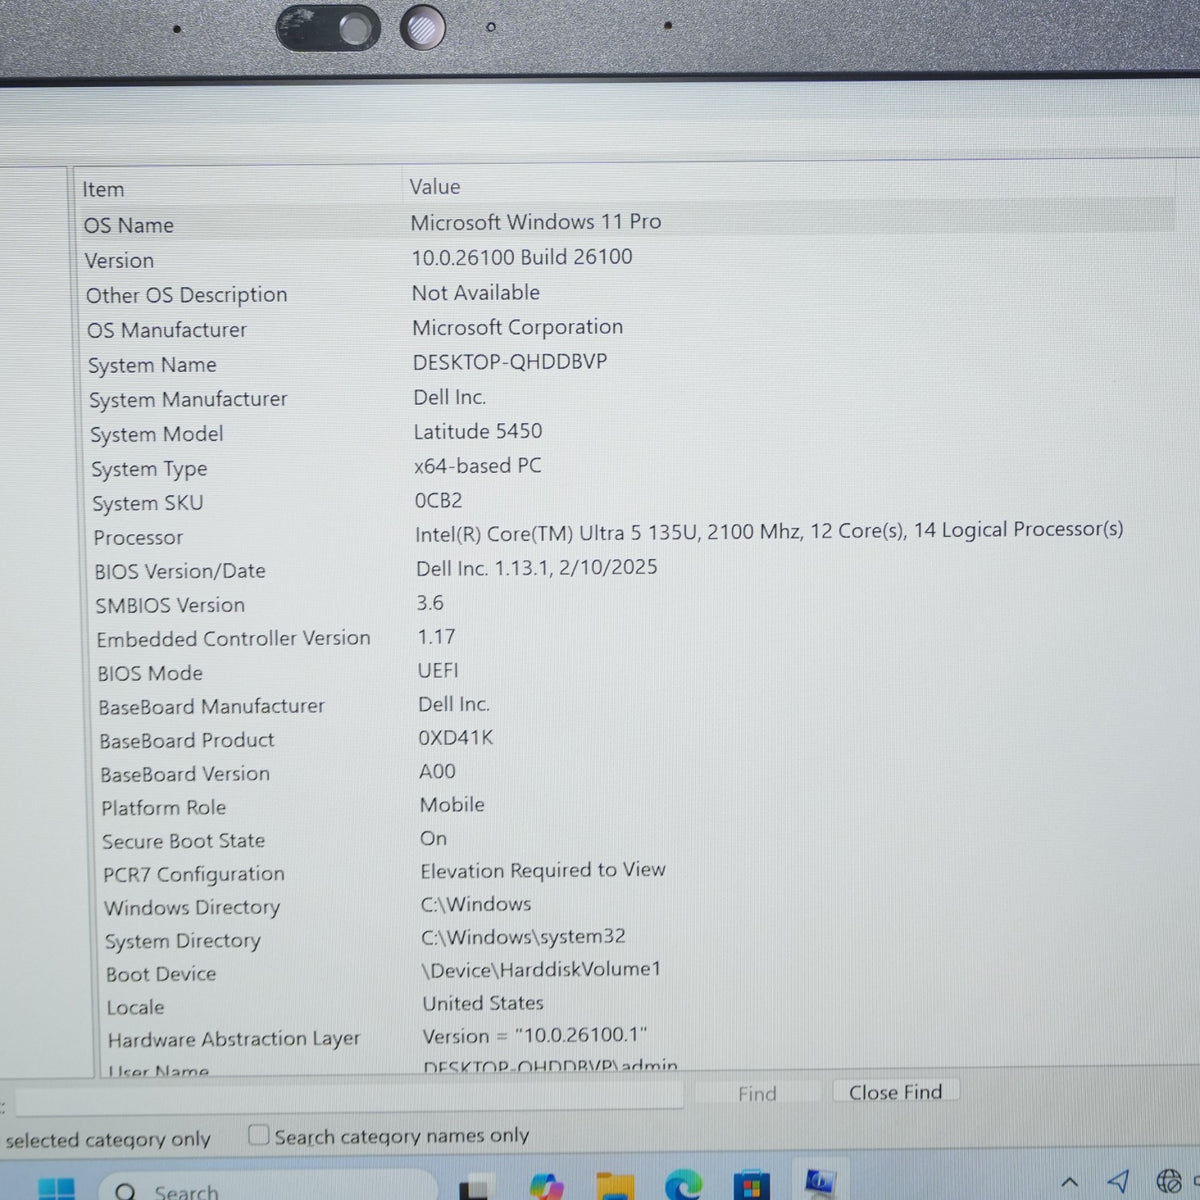Viewport: 1200px width, 1200px height.
Task: Click the value 0CB2
Action: click(439, 500)
